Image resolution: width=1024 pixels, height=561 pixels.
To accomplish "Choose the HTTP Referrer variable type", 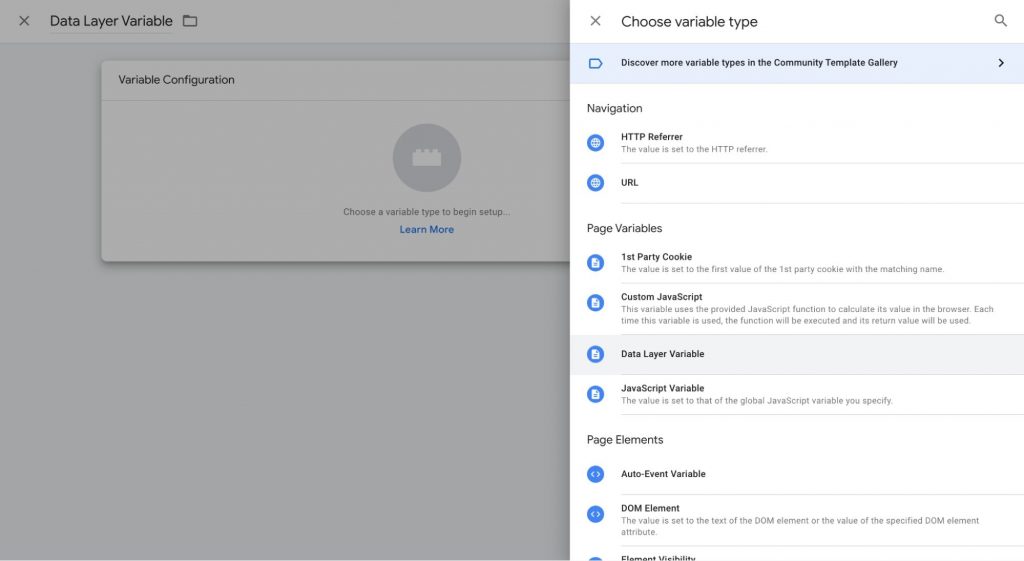I will [652, 137].
